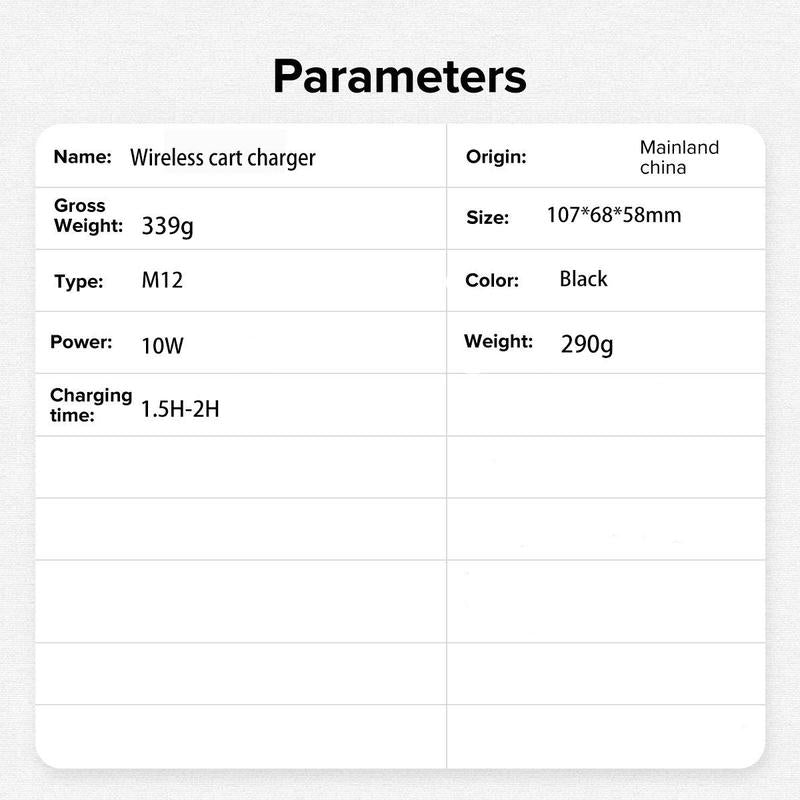
Task: Select the Size label
Action: click(x=488, y=218)
